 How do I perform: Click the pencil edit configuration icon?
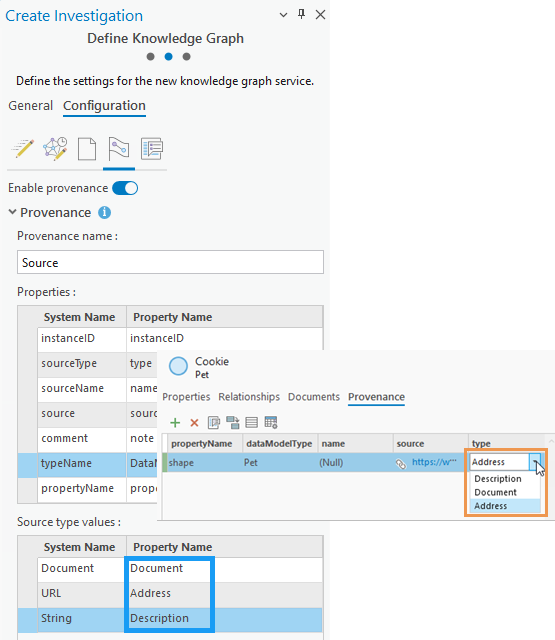(x=23, y=148)
